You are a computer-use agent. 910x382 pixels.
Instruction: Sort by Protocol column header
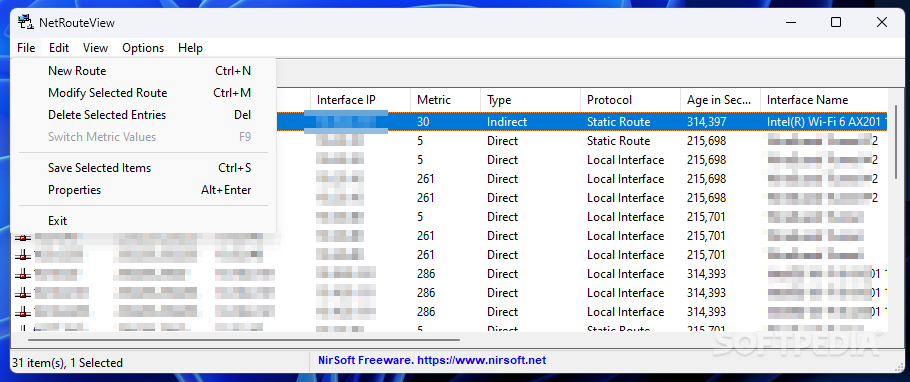(630, 100)
